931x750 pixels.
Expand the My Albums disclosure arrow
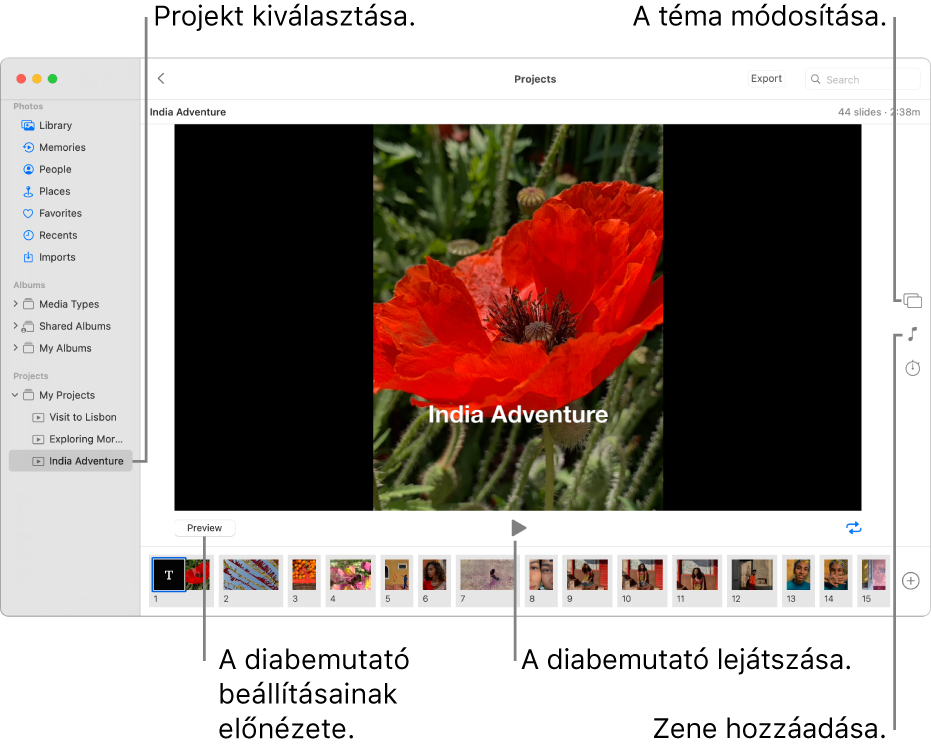click(15, 347)
